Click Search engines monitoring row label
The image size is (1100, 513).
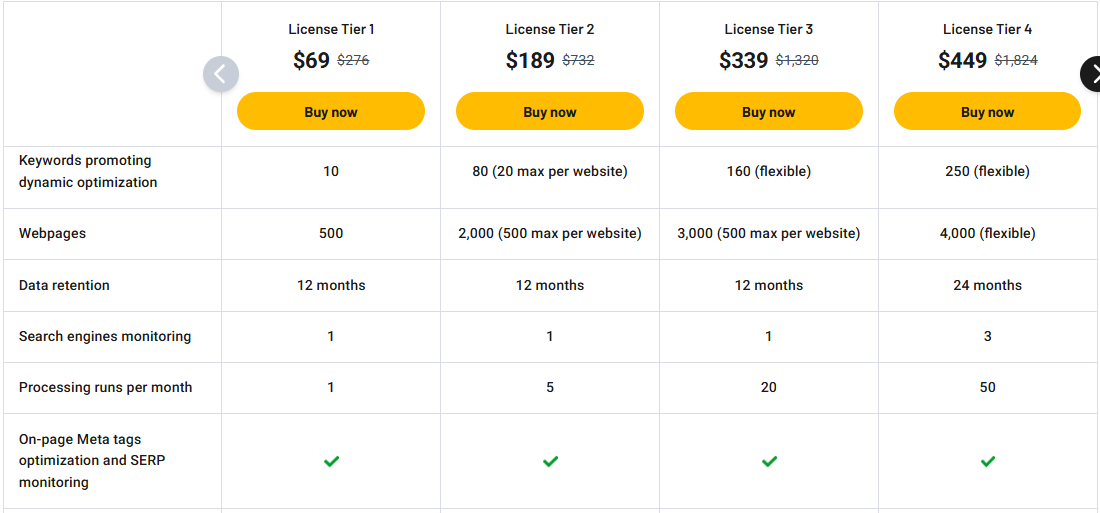pos(105,336)
